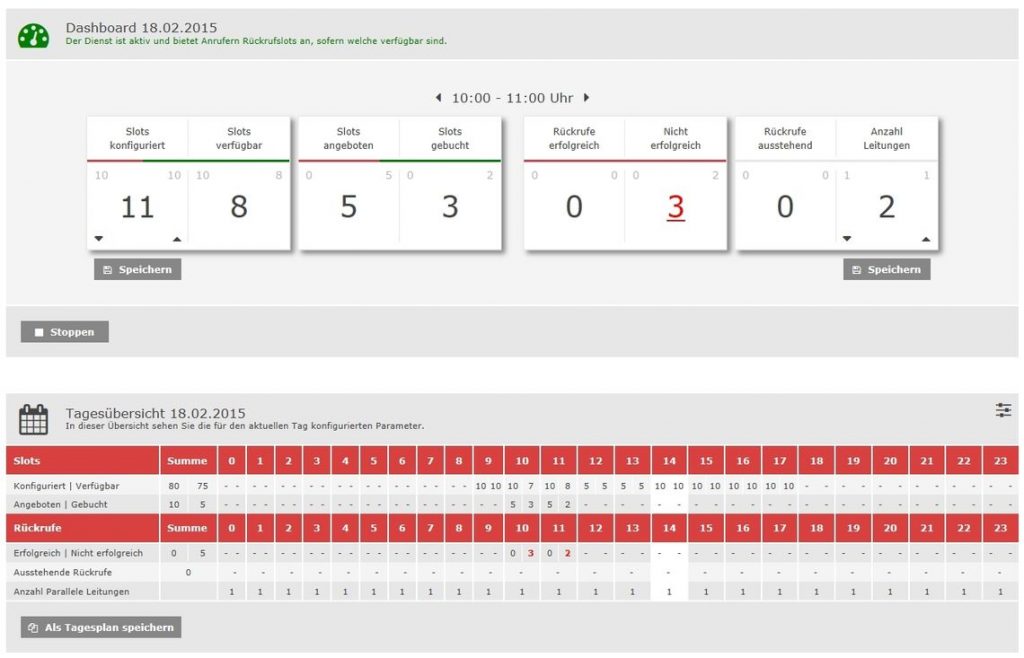This screenshot has width=1024, height=658.
Task: Select hour 14 column in Rückrufe header
Action: [669, 528]
